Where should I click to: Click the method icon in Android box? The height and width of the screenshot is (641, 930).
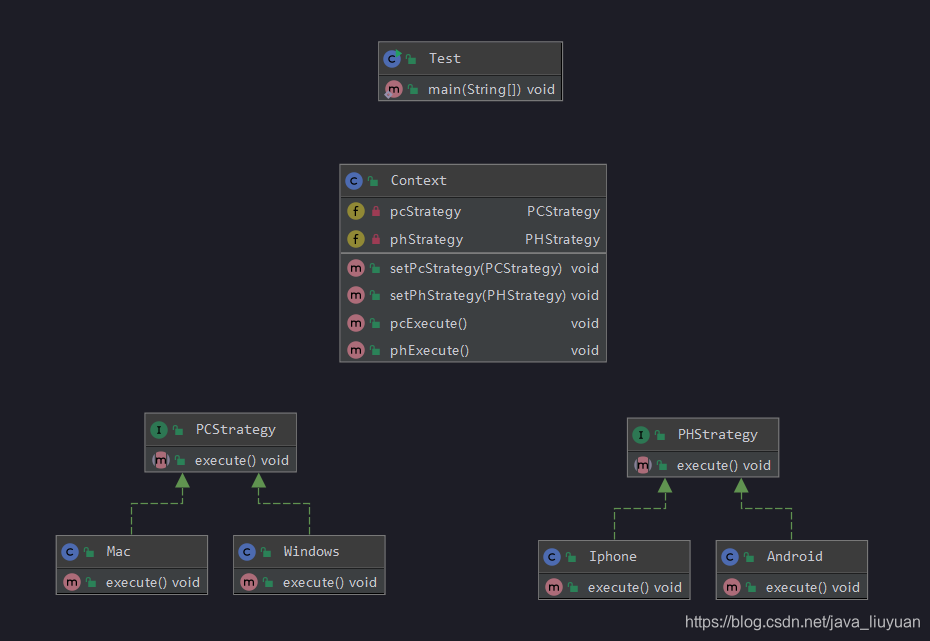pos(732,587)
